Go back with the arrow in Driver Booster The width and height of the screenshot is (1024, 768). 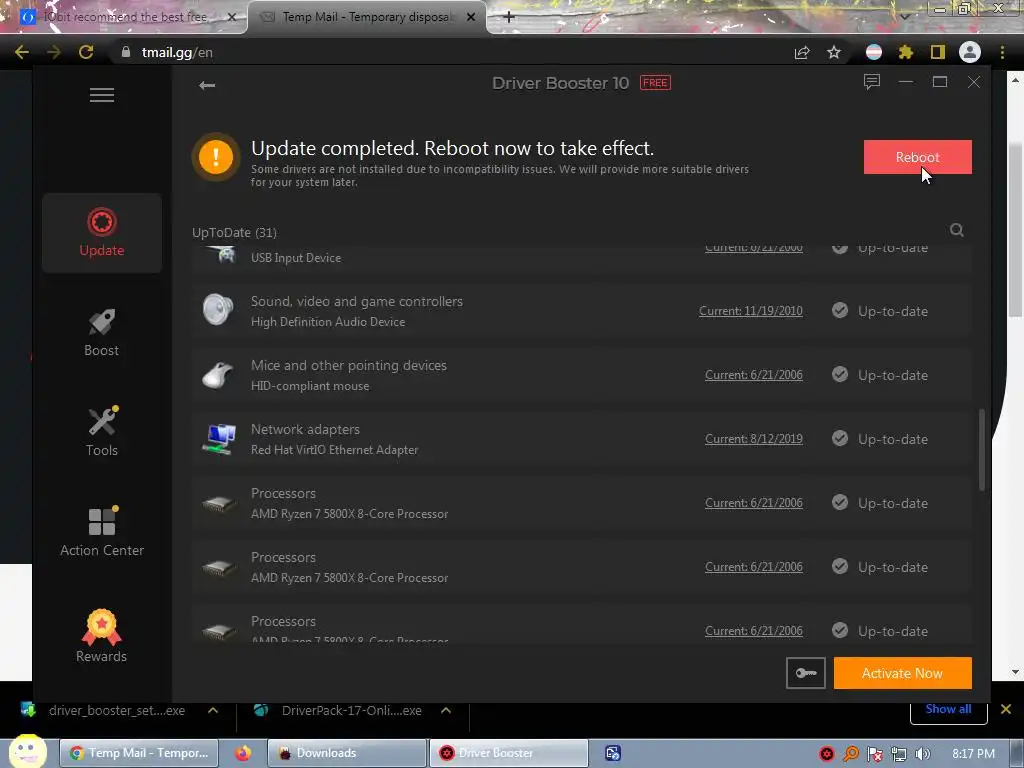[207, 85]
